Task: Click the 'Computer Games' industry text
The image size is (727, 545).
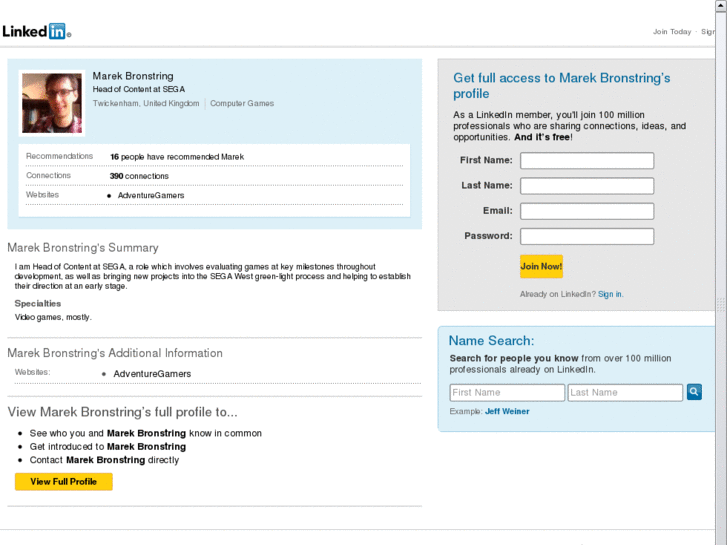Action: point(242,103)
